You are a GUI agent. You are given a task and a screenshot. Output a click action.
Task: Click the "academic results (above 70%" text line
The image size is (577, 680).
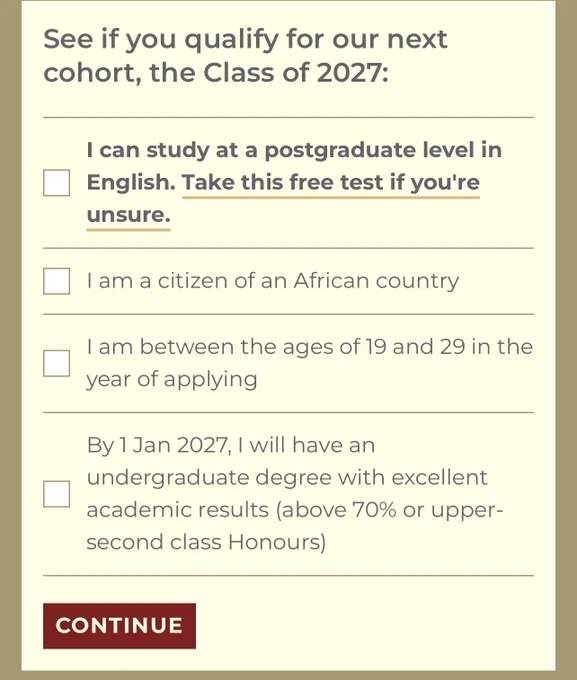(x=295, y=510)
